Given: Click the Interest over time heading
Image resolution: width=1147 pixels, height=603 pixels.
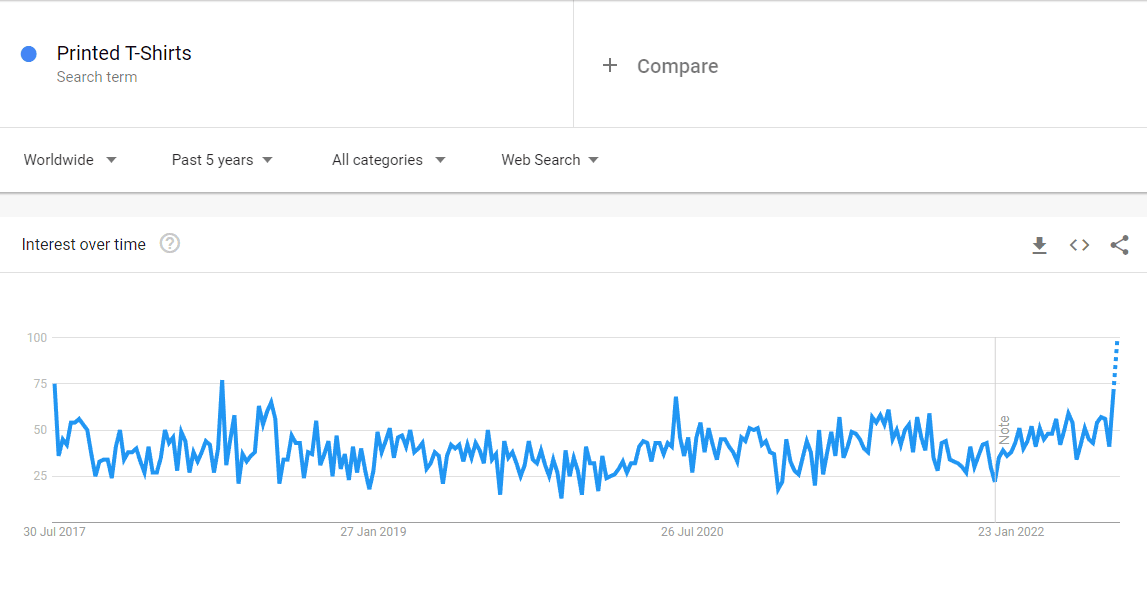Looking at the screenshot, I should [83, 244].
